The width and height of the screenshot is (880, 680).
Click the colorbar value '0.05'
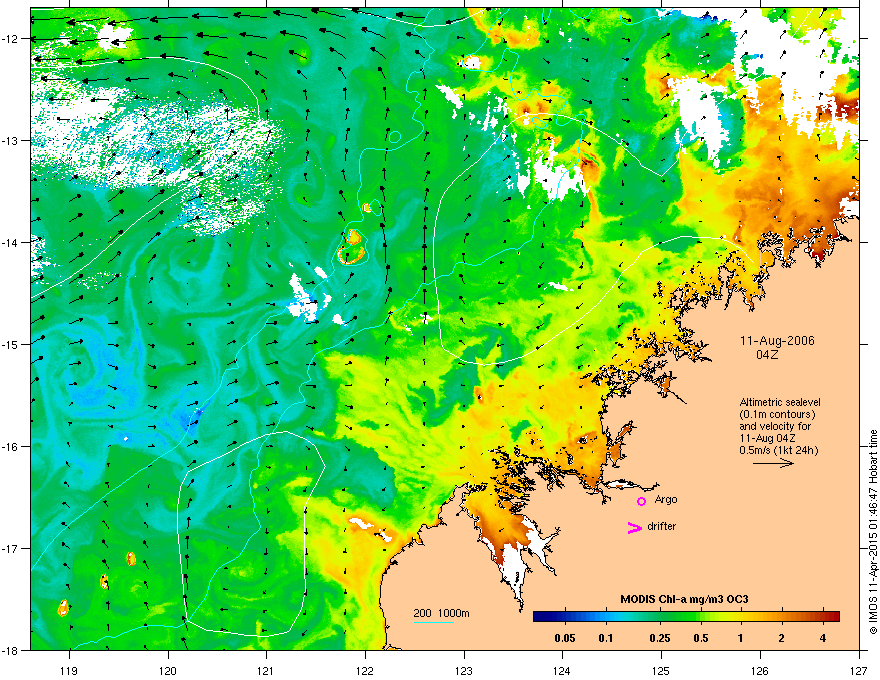click(565, 638)
